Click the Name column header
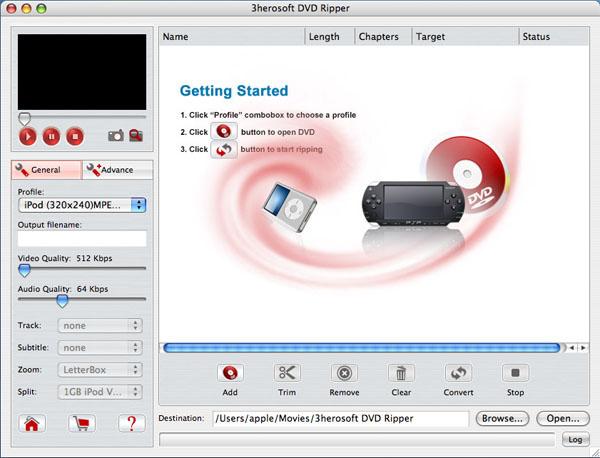 [232, 37]
